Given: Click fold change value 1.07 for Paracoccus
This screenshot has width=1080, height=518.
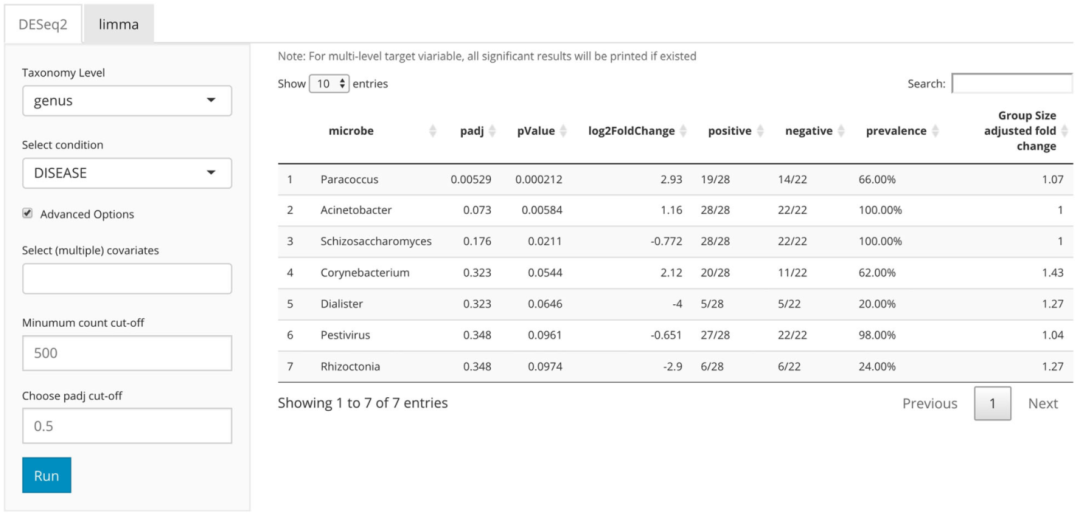Looking at the screenshot, I should click(1052, 179).
